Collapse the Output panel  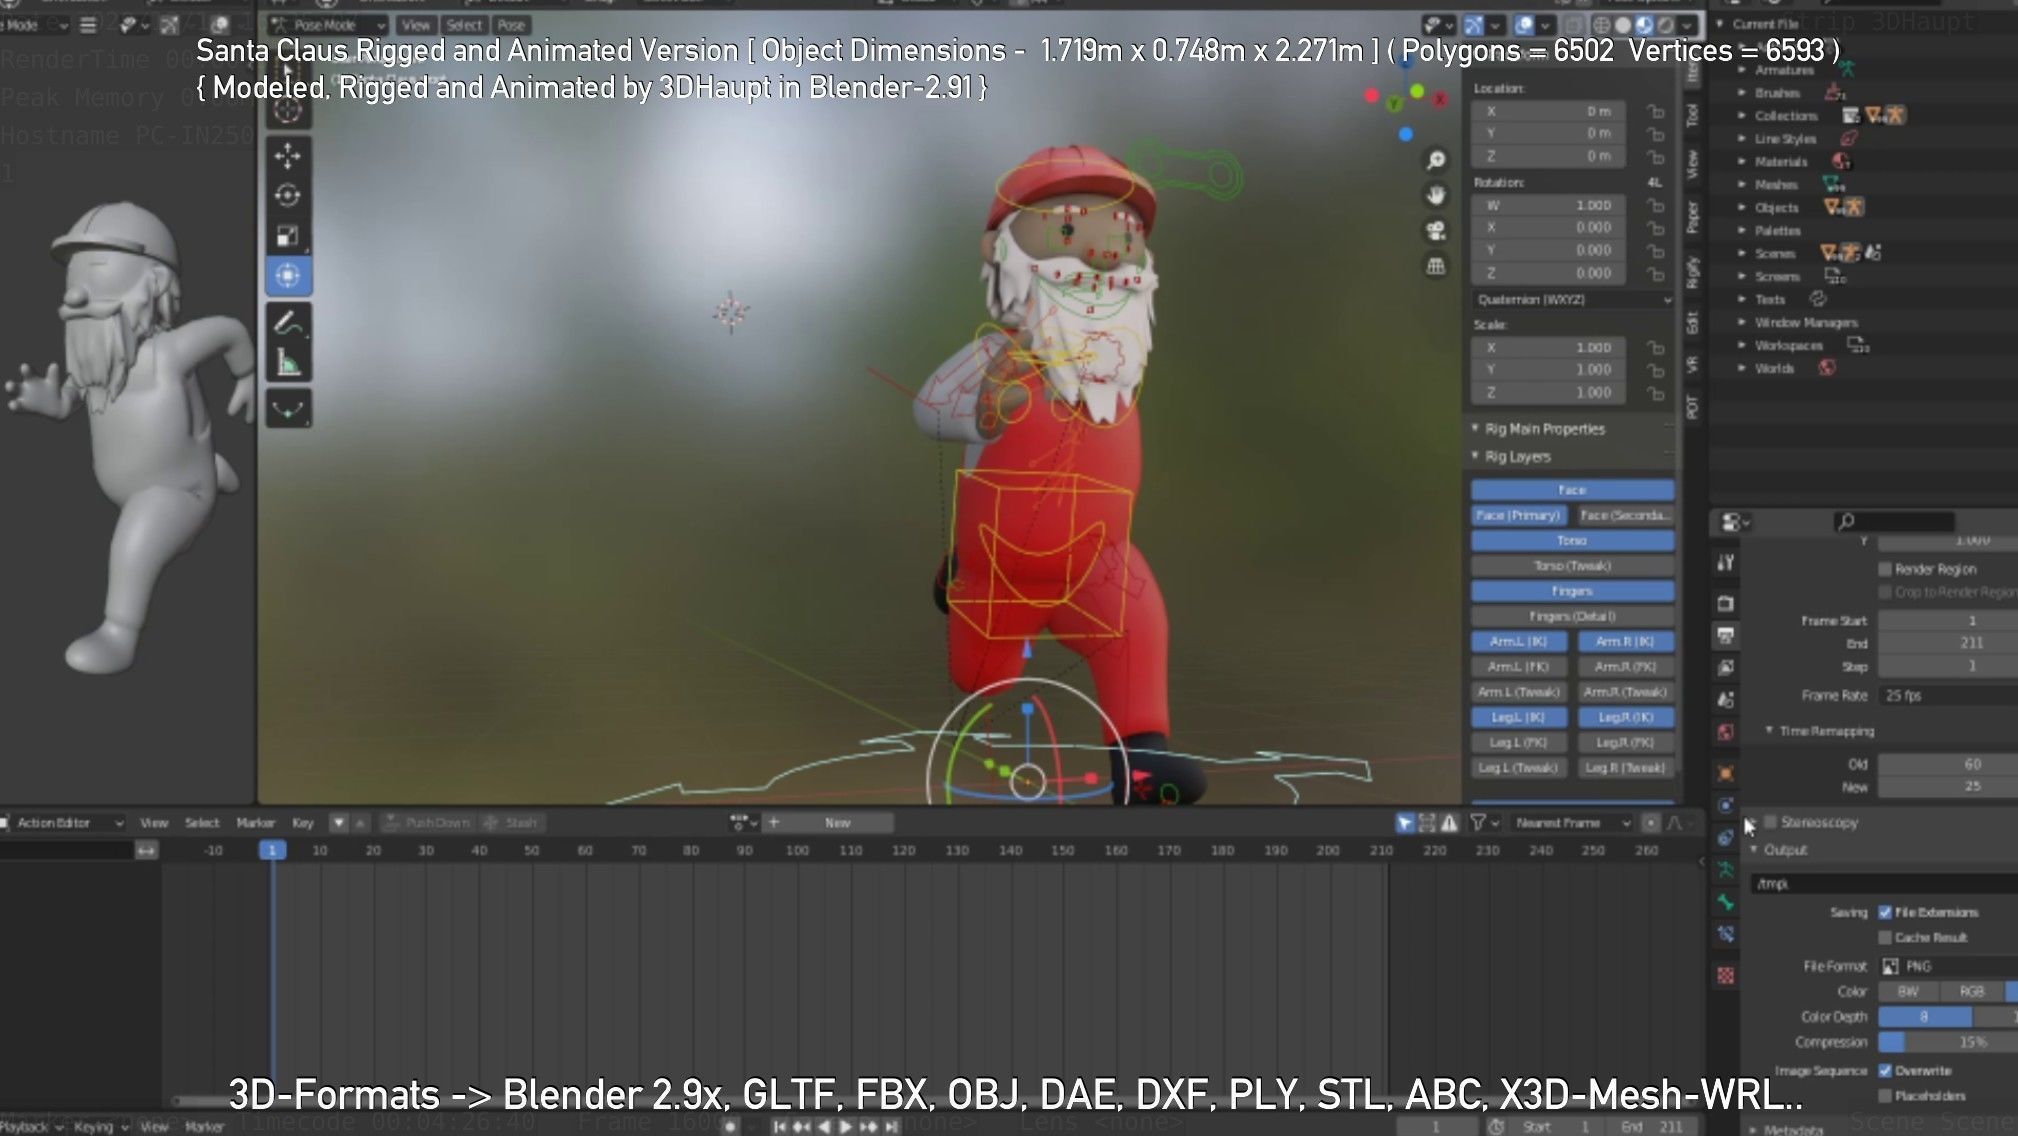click(1754, 850)
